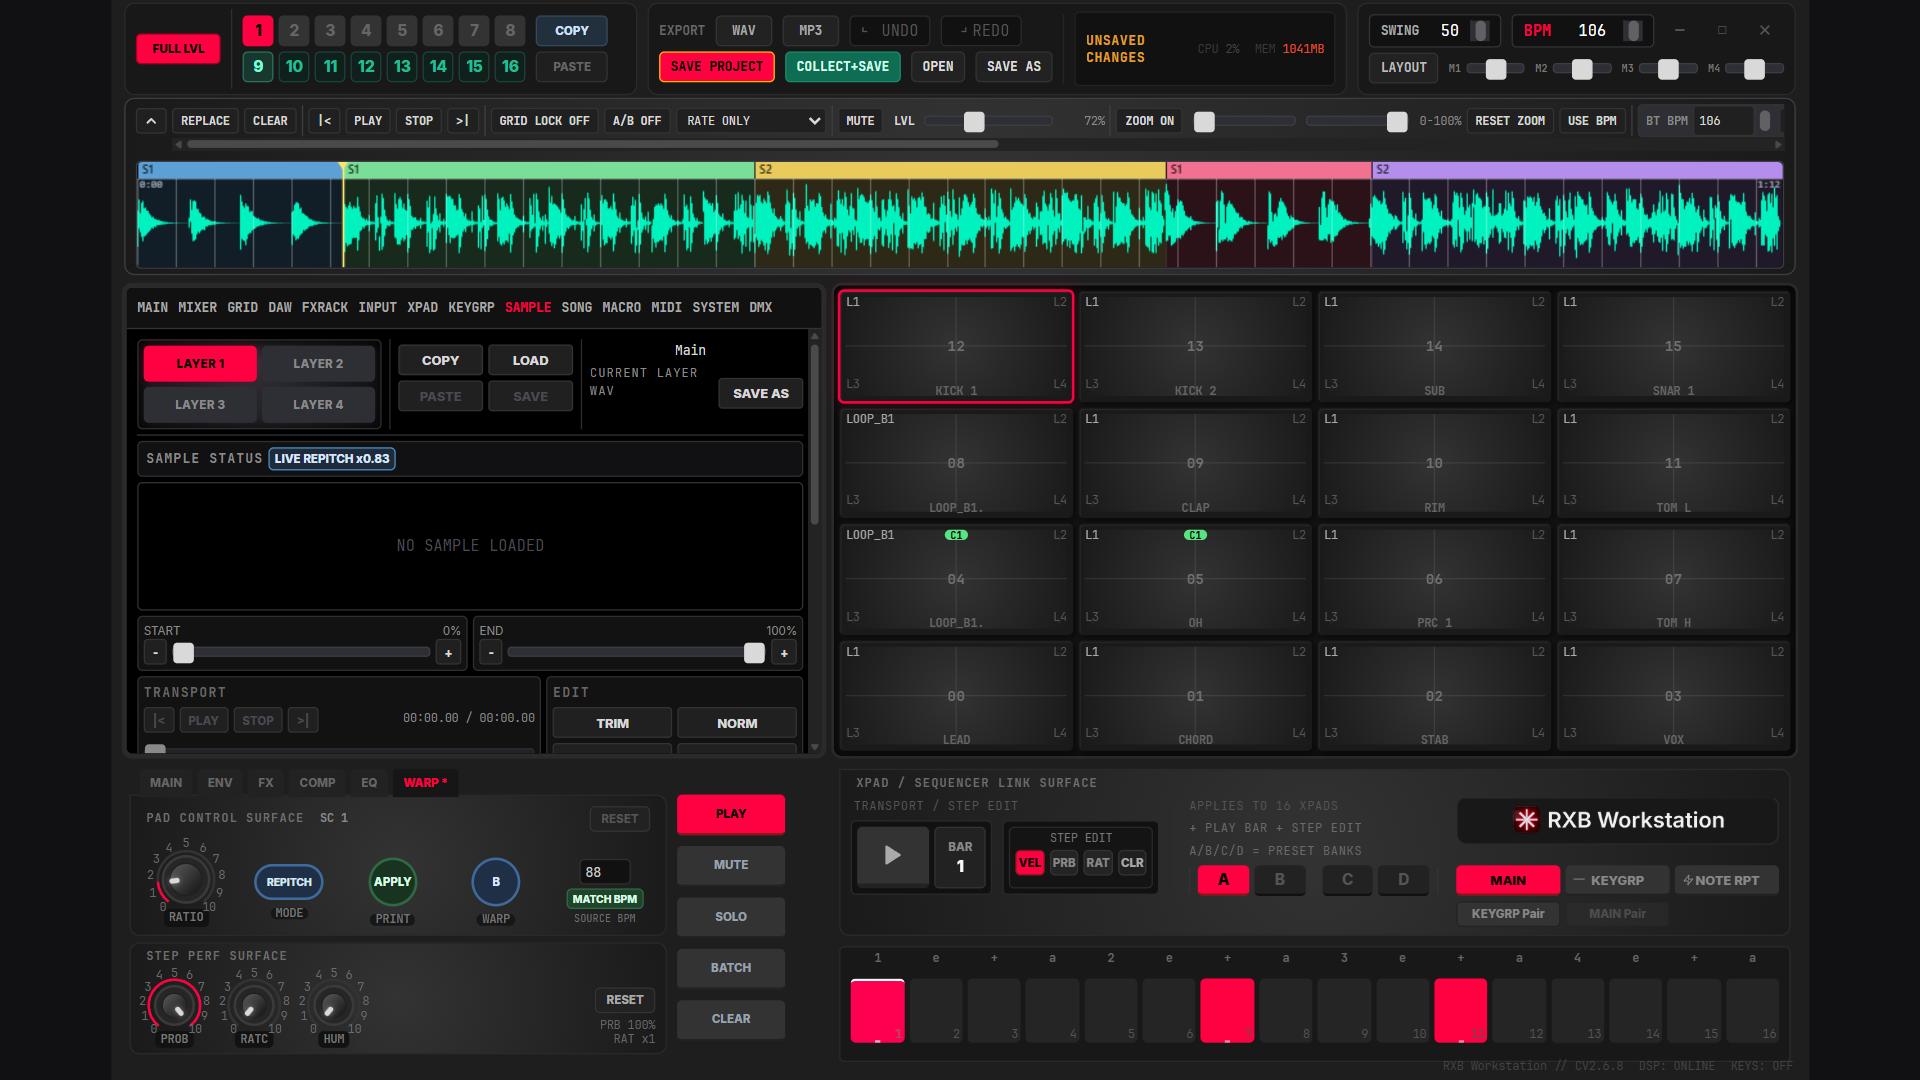The image size is (1920, 1080).
Task: Click the sample transport rewind-to-start button
Action: (x=159, y=720)
